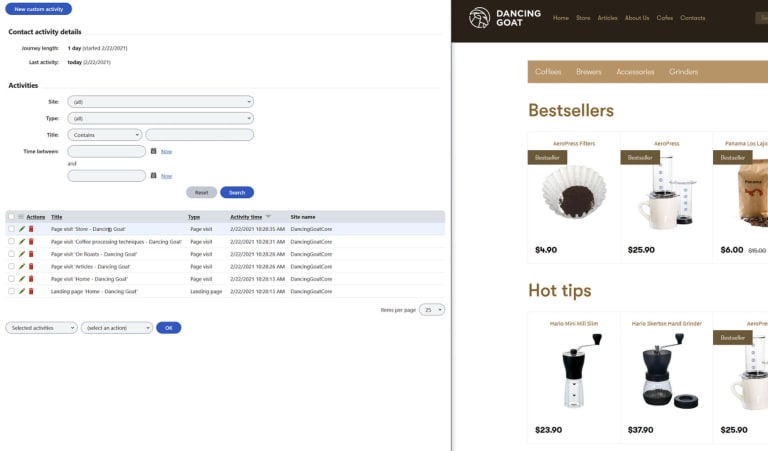Open the Type filter dropdown
This screenshot has width=768, height=451.
click(161, 118)
